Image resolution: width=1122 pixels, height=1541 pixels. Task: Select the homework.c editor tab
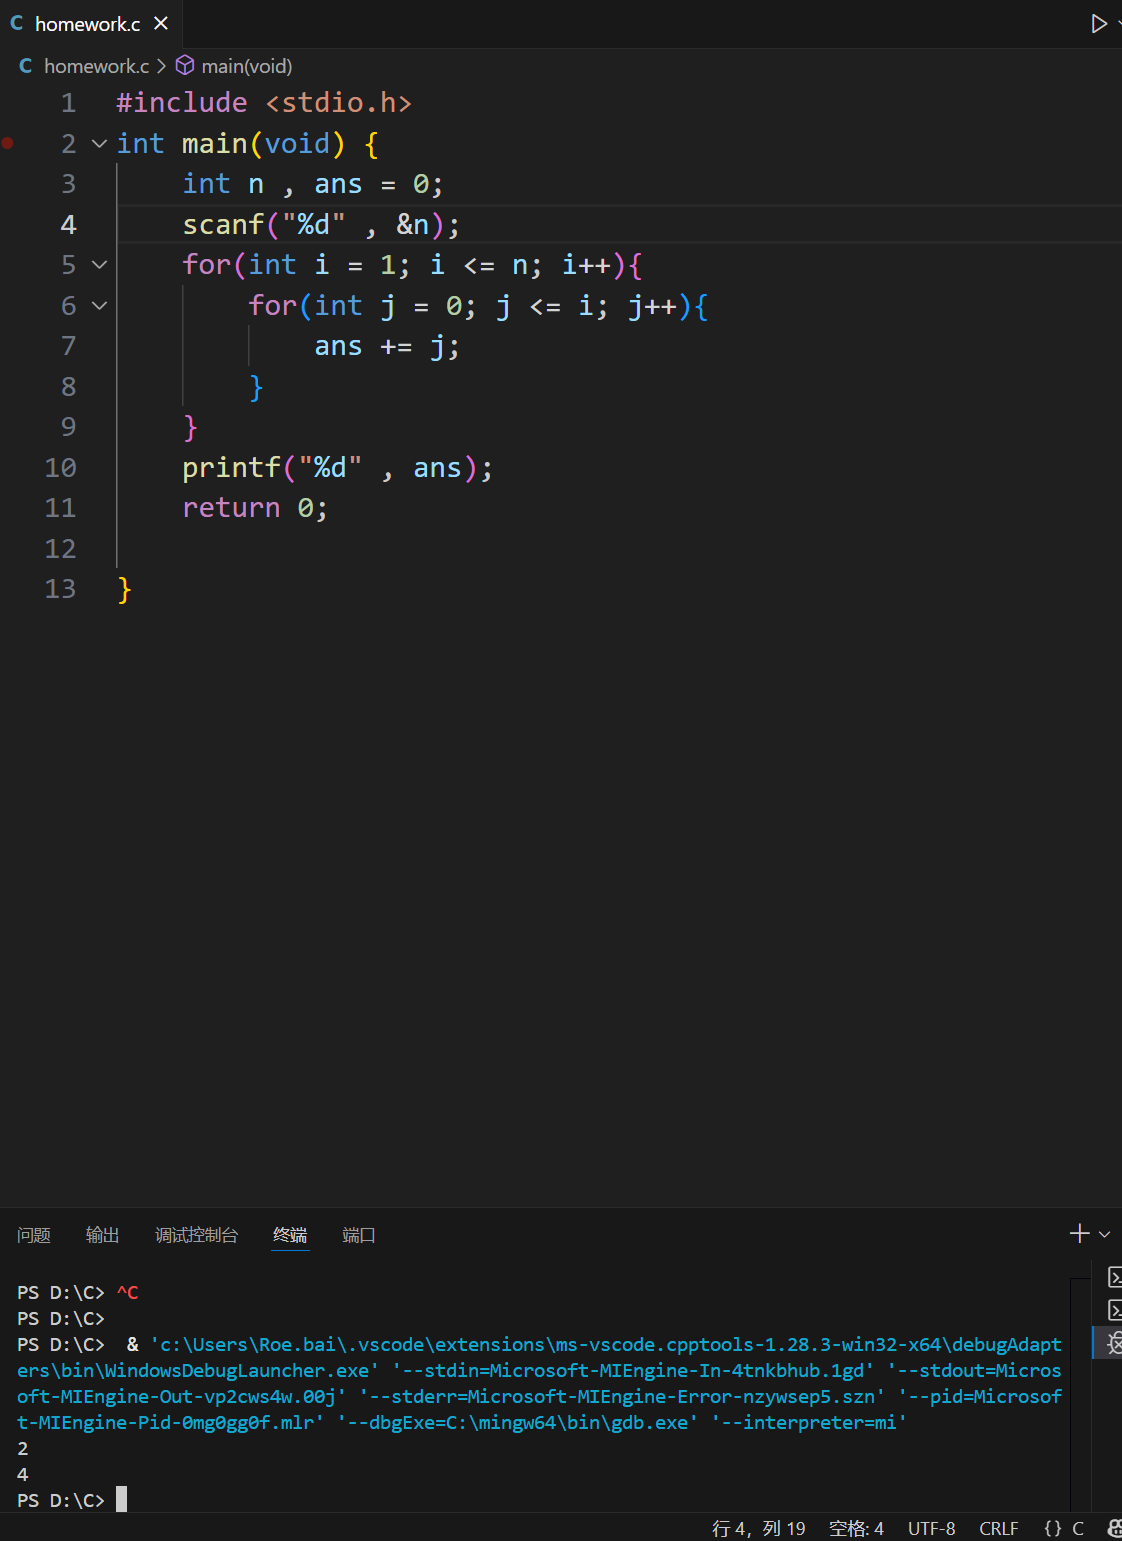[91, 23]
